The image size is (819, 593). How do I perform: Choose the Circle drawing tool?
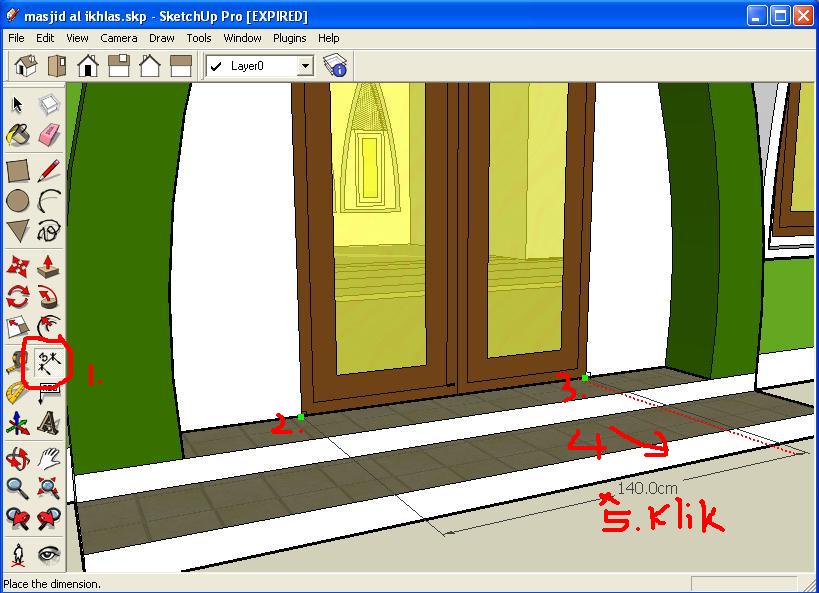(18, 201)
